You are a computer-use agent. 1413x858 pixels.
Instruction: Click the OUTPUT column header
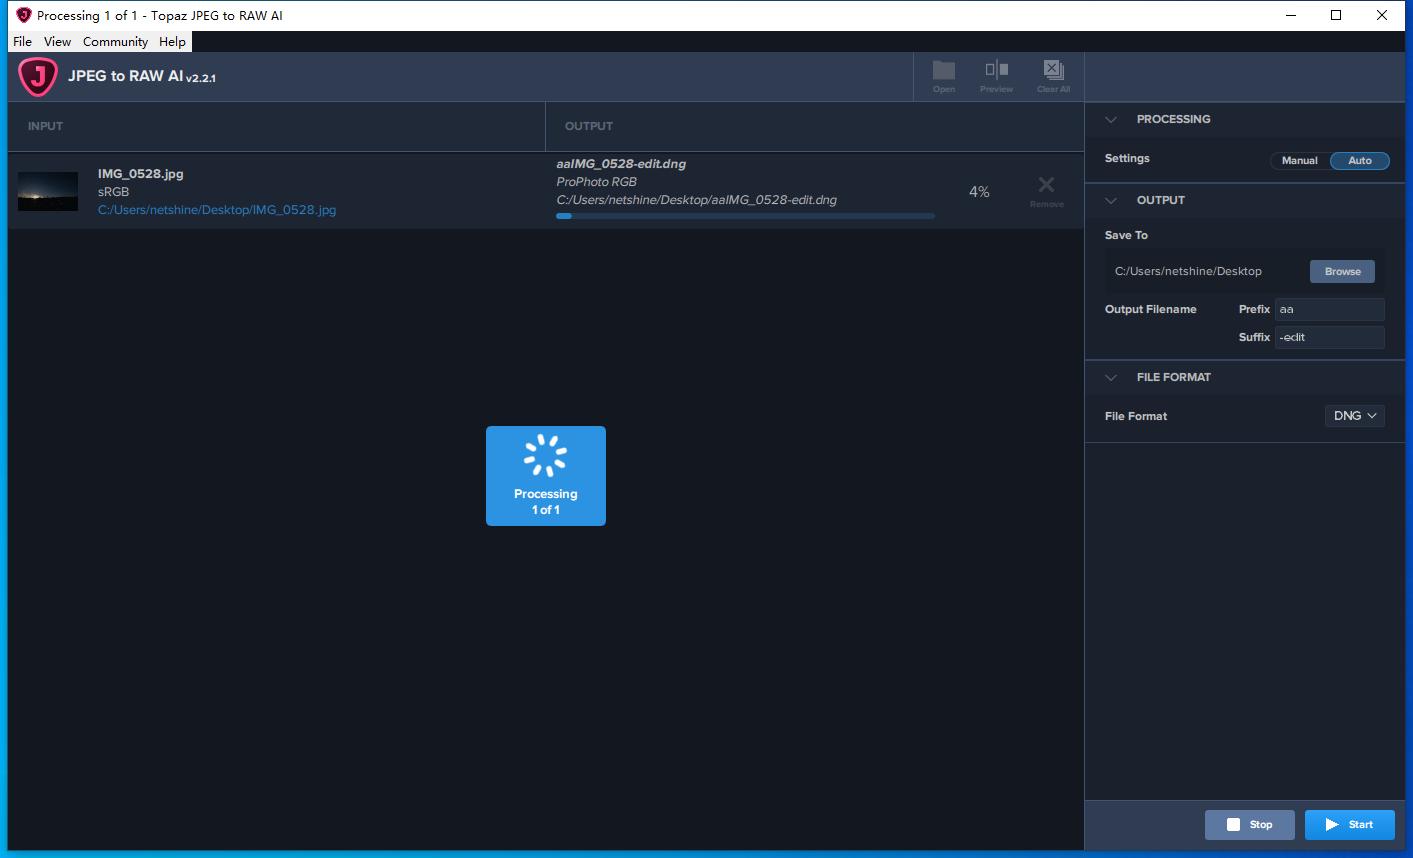coord(589,126)
